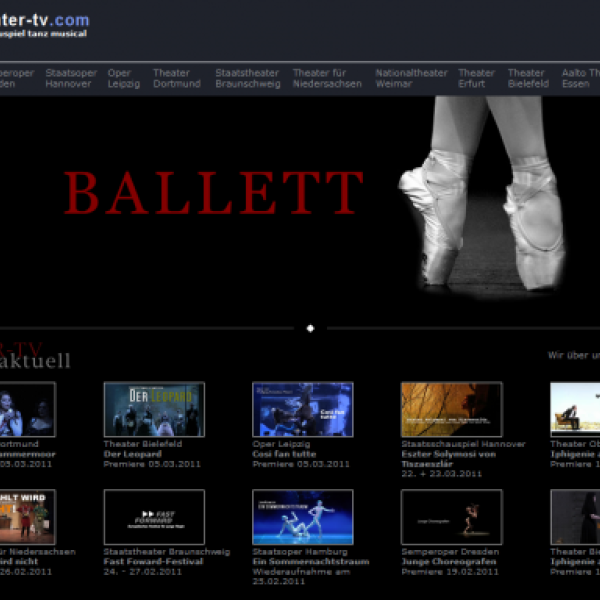The image size is (600, 600).
Task: Click the Eszter Solymosi von Tiszaeszlár title
Action: click(x=448, y=459)
